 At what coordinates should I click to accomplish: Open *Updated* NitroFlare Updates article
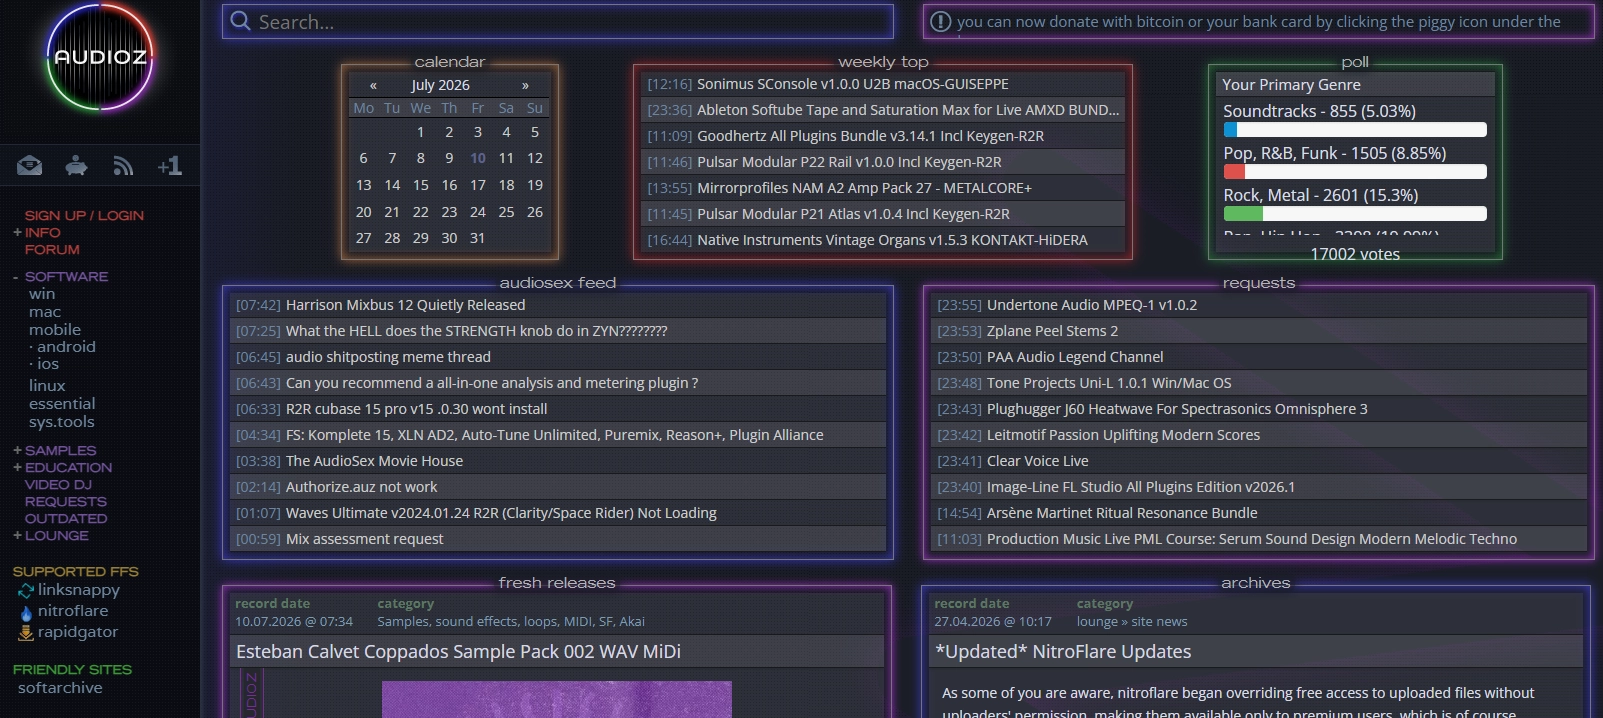(1063, 652)
